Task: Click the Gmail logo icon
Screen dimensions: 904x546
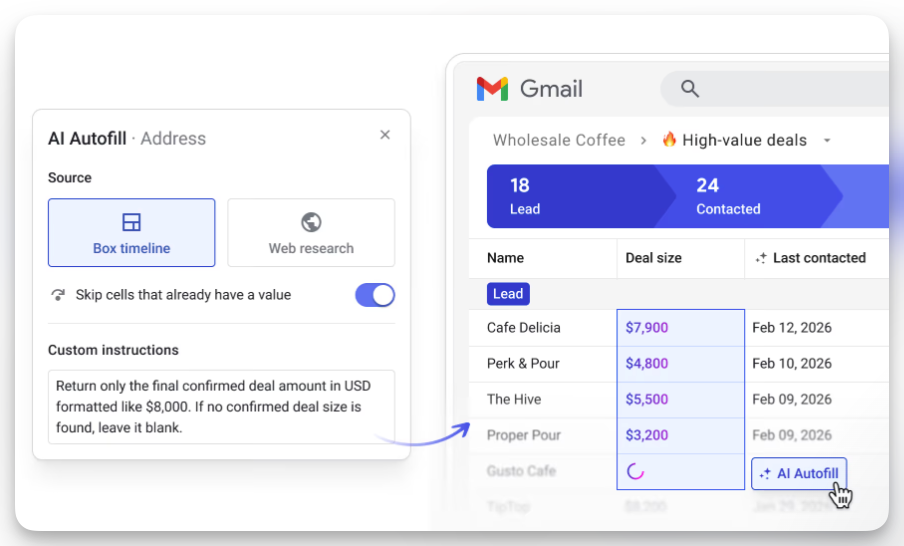Action: [492, 89]
